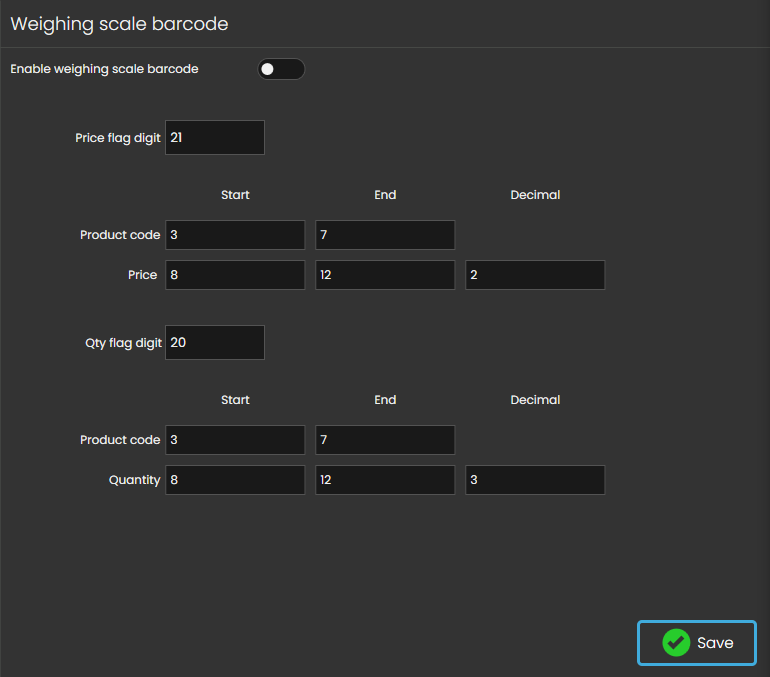Click the 'Quantity' row label

pyautogui.click(x=134, y=480)
